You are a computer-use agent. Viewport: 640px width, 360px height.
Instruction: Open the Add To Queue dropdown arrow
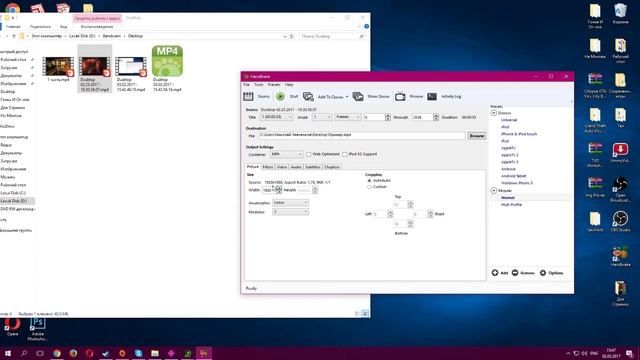click(x=347, y=97)
